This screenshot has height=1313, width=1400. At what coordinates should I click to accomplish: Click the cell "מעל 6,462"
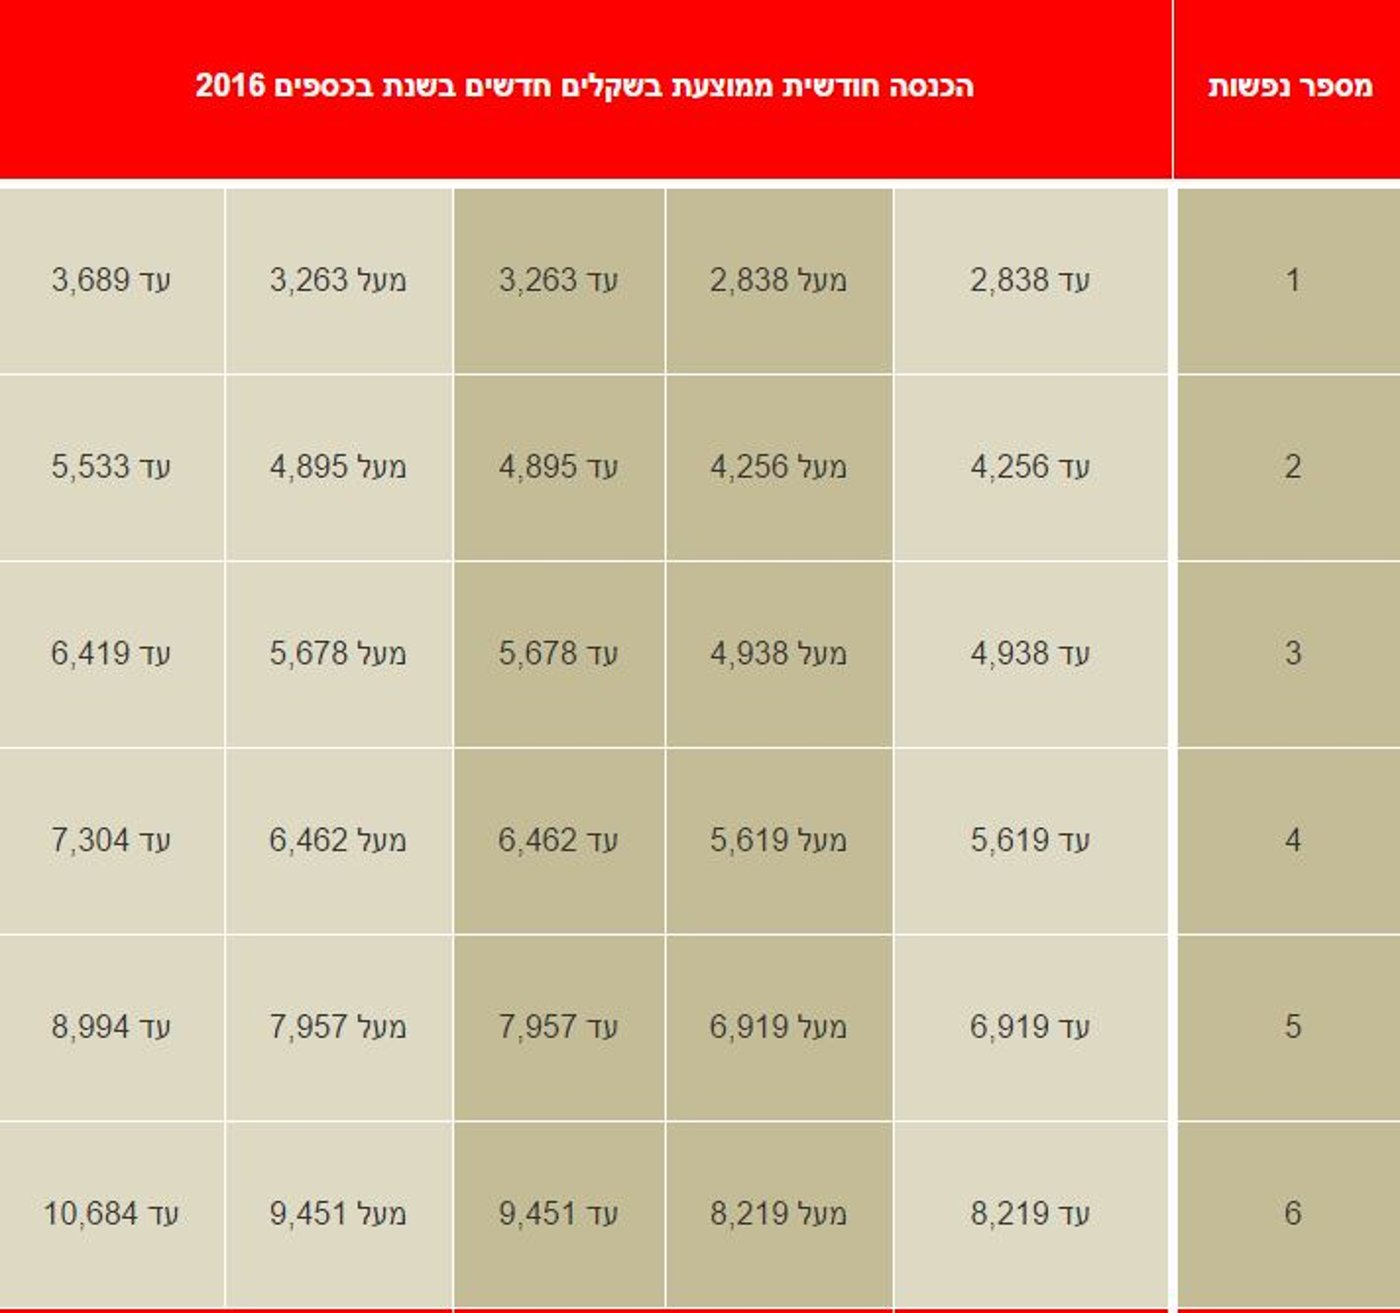point(339,841)
